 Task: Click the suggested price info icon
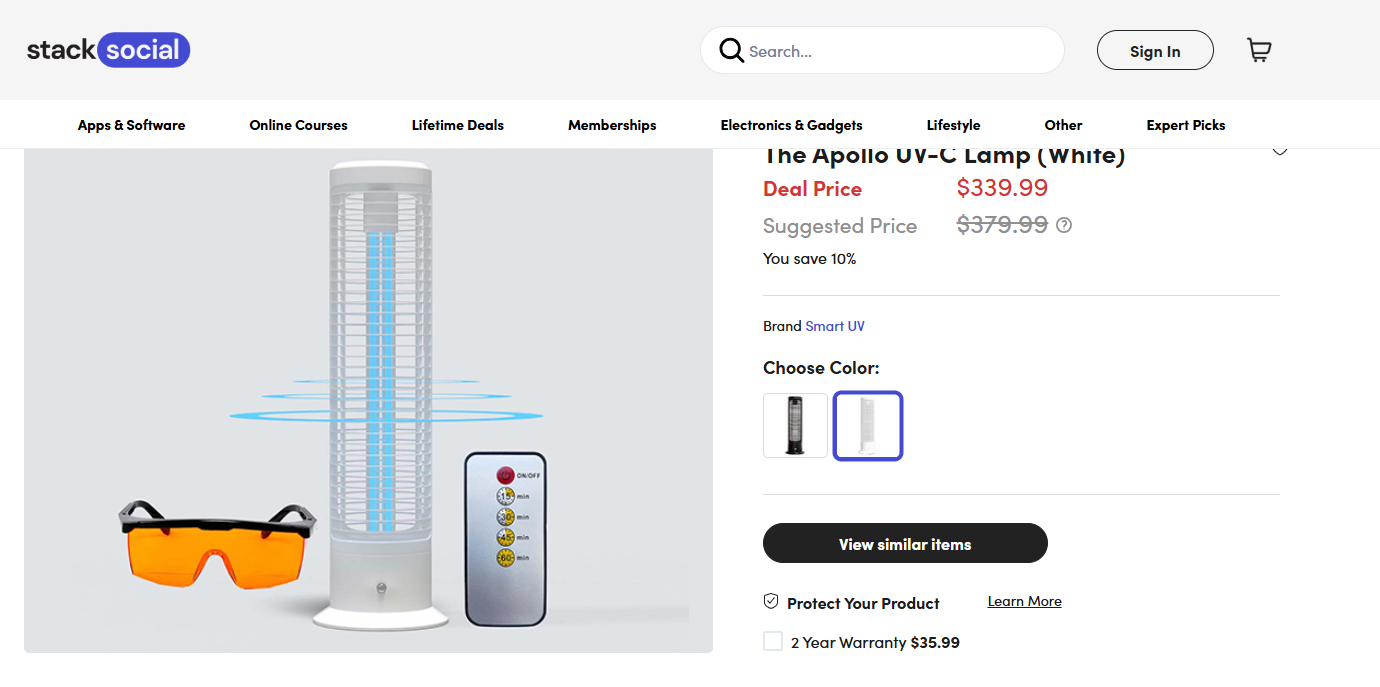(1064, 225)
